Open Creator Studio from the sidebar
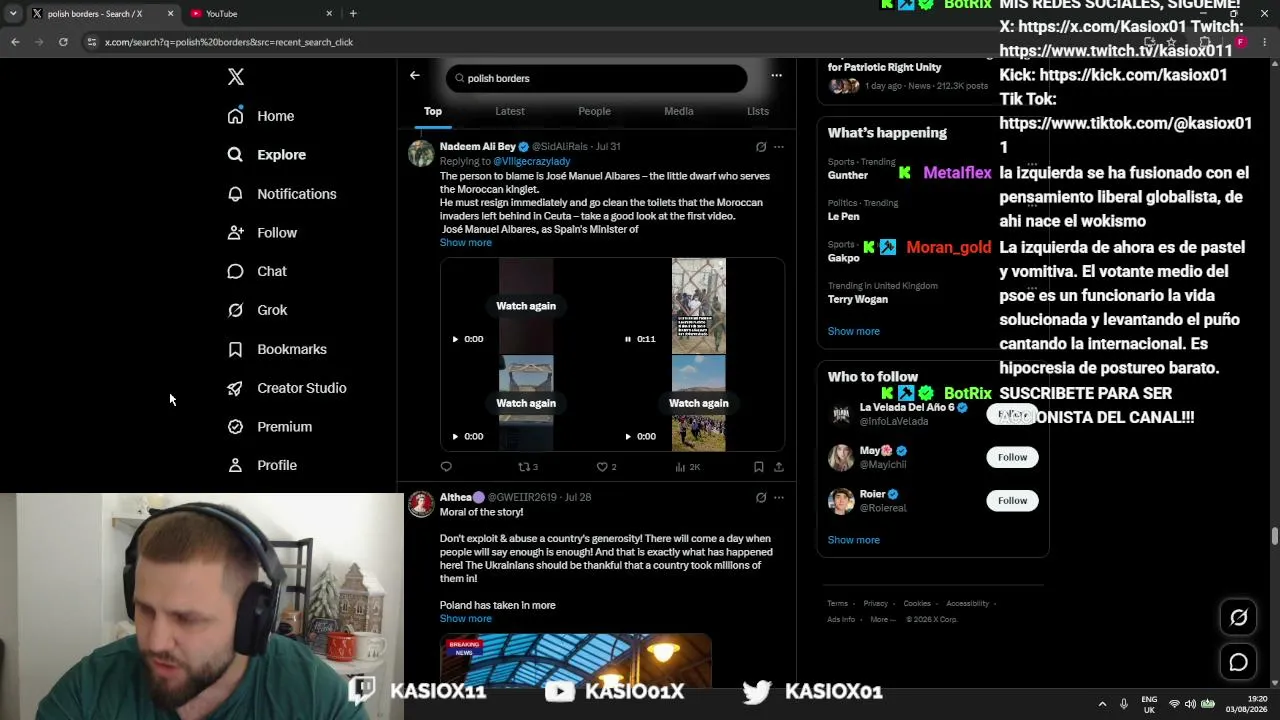This screenshot has width=1280, height=720. [287, 388]
